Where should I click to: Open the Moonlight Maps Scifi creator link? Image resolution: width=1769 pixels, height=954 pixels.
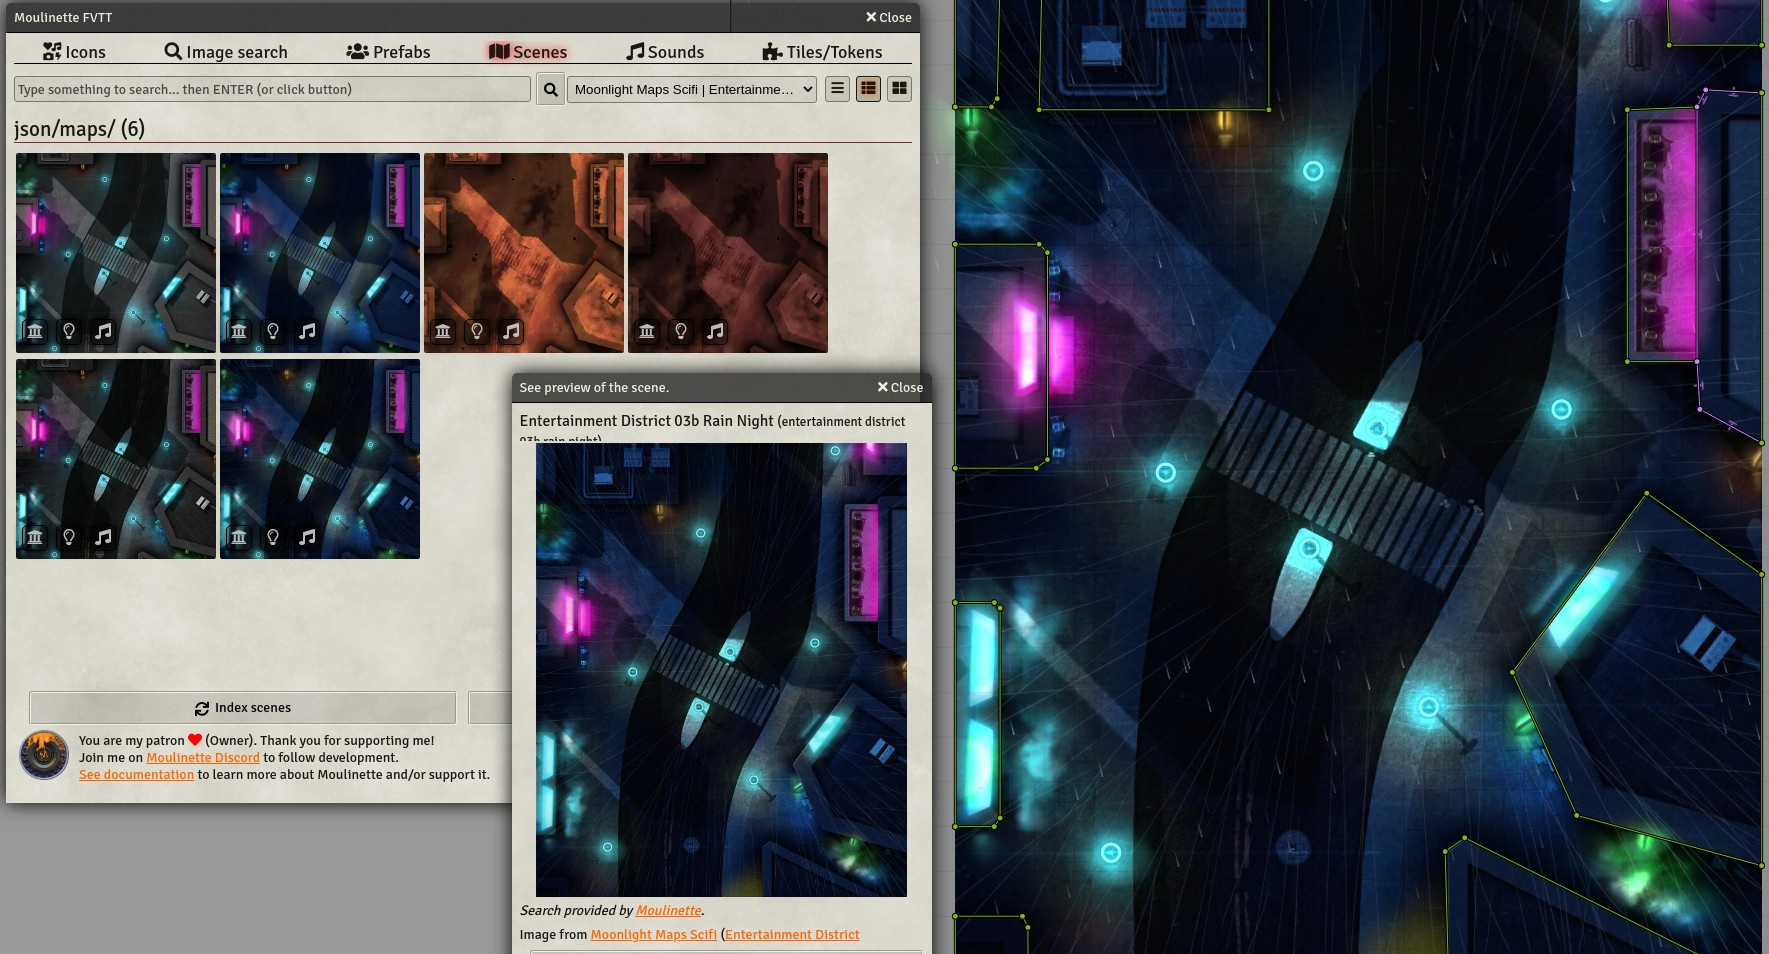coord(653,935)
